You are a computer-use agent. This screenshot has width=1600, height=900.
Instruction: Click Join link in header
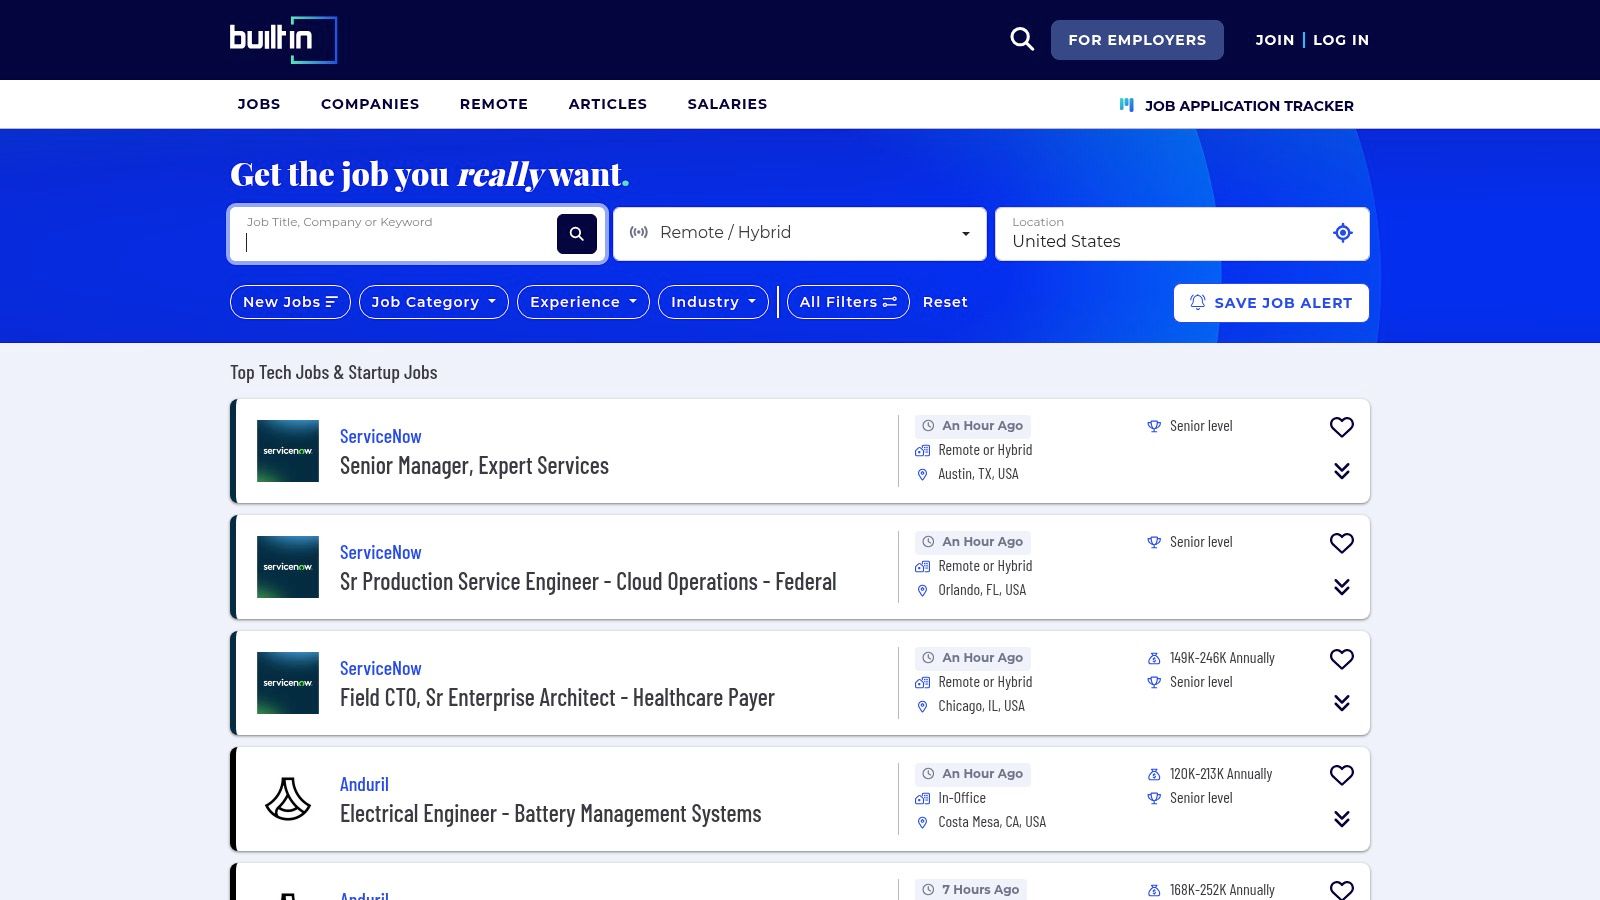[x=1275, y=40]
